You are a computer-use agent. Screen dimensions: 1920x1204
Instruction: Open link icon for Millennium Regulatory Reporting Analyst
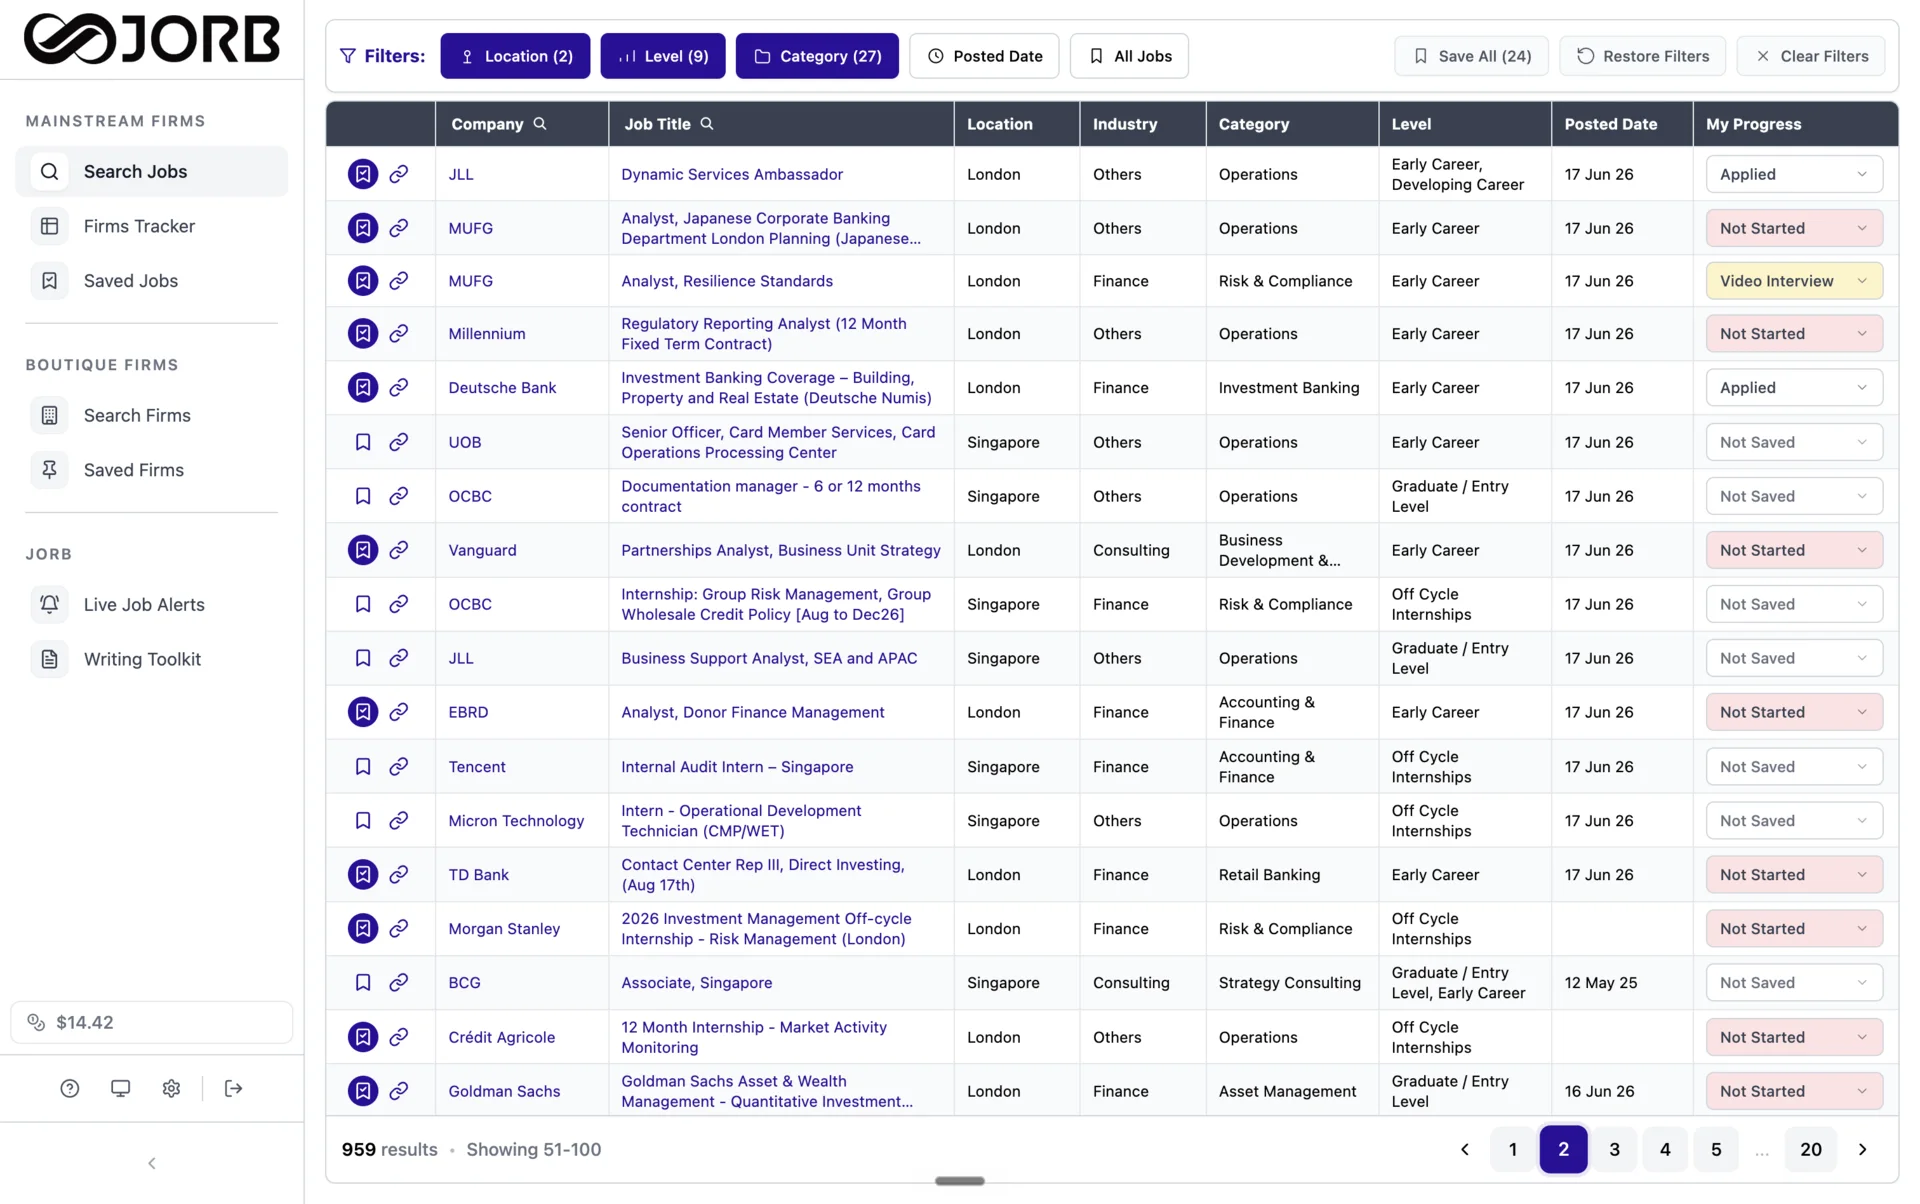click(x=399, y=334)
